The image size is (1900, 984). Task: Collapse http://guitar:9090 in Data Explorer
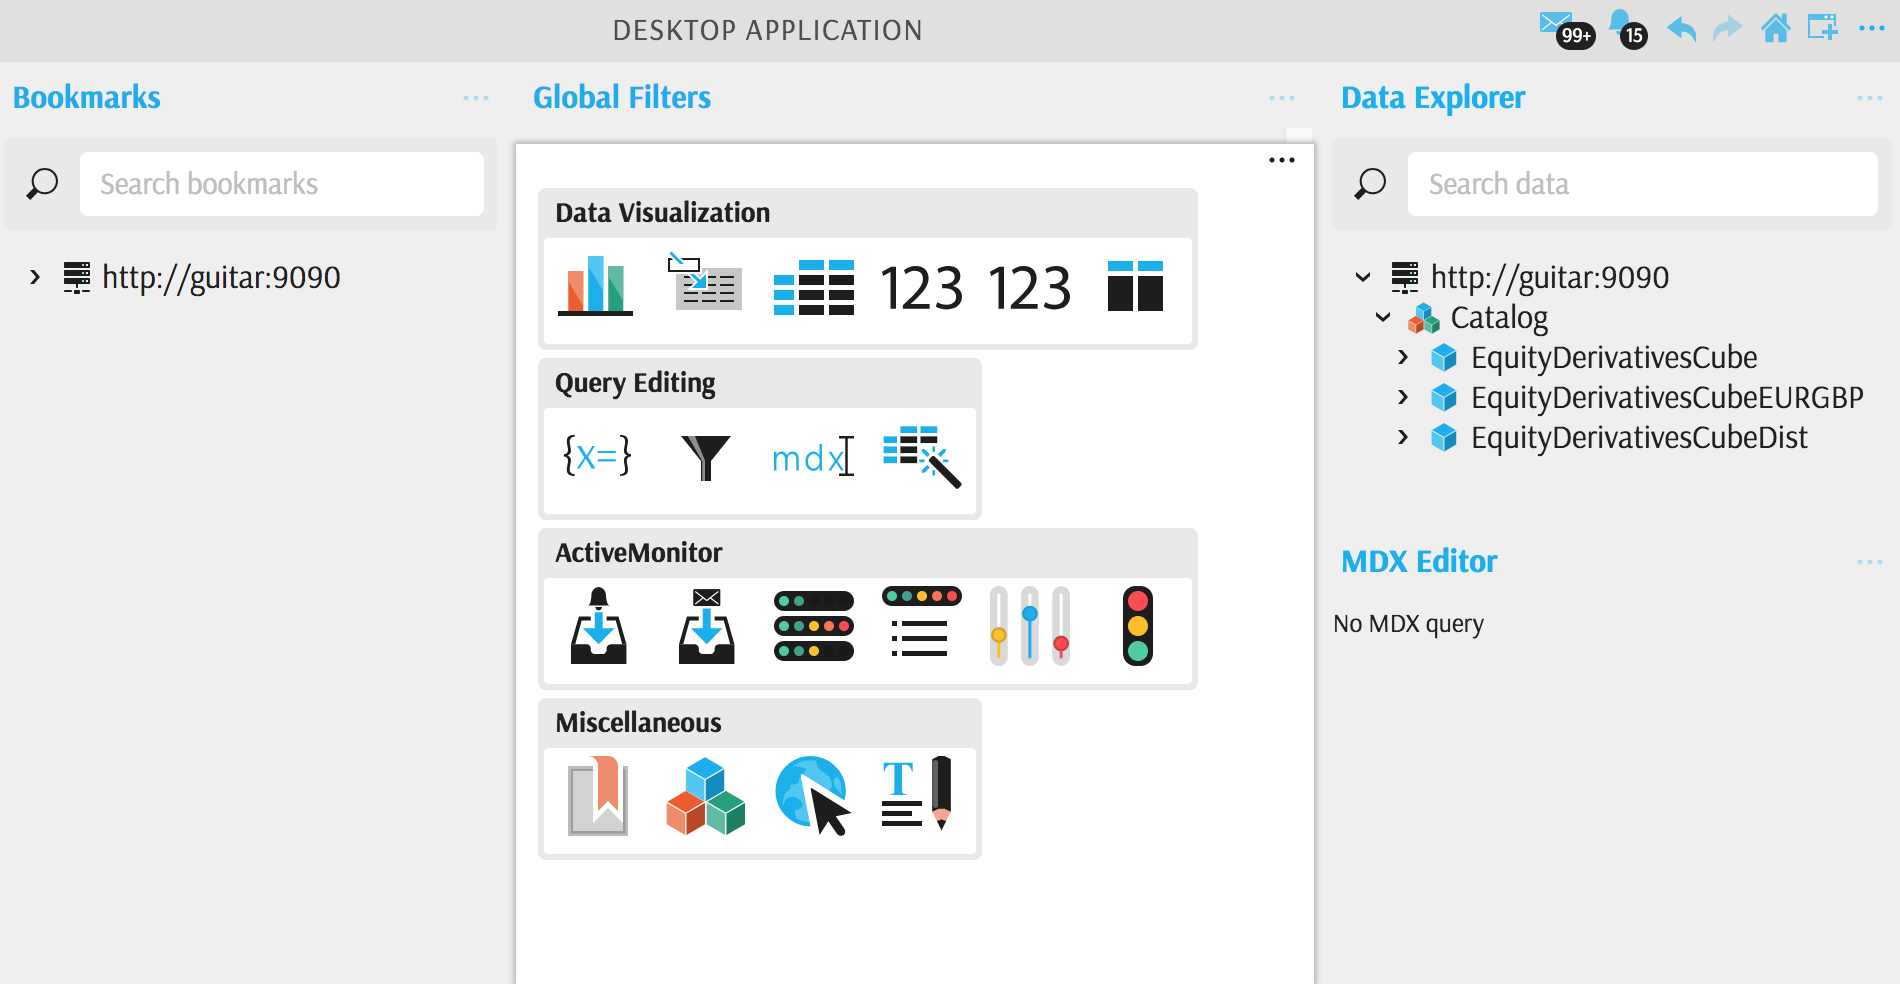click(x=1363, y=277)
